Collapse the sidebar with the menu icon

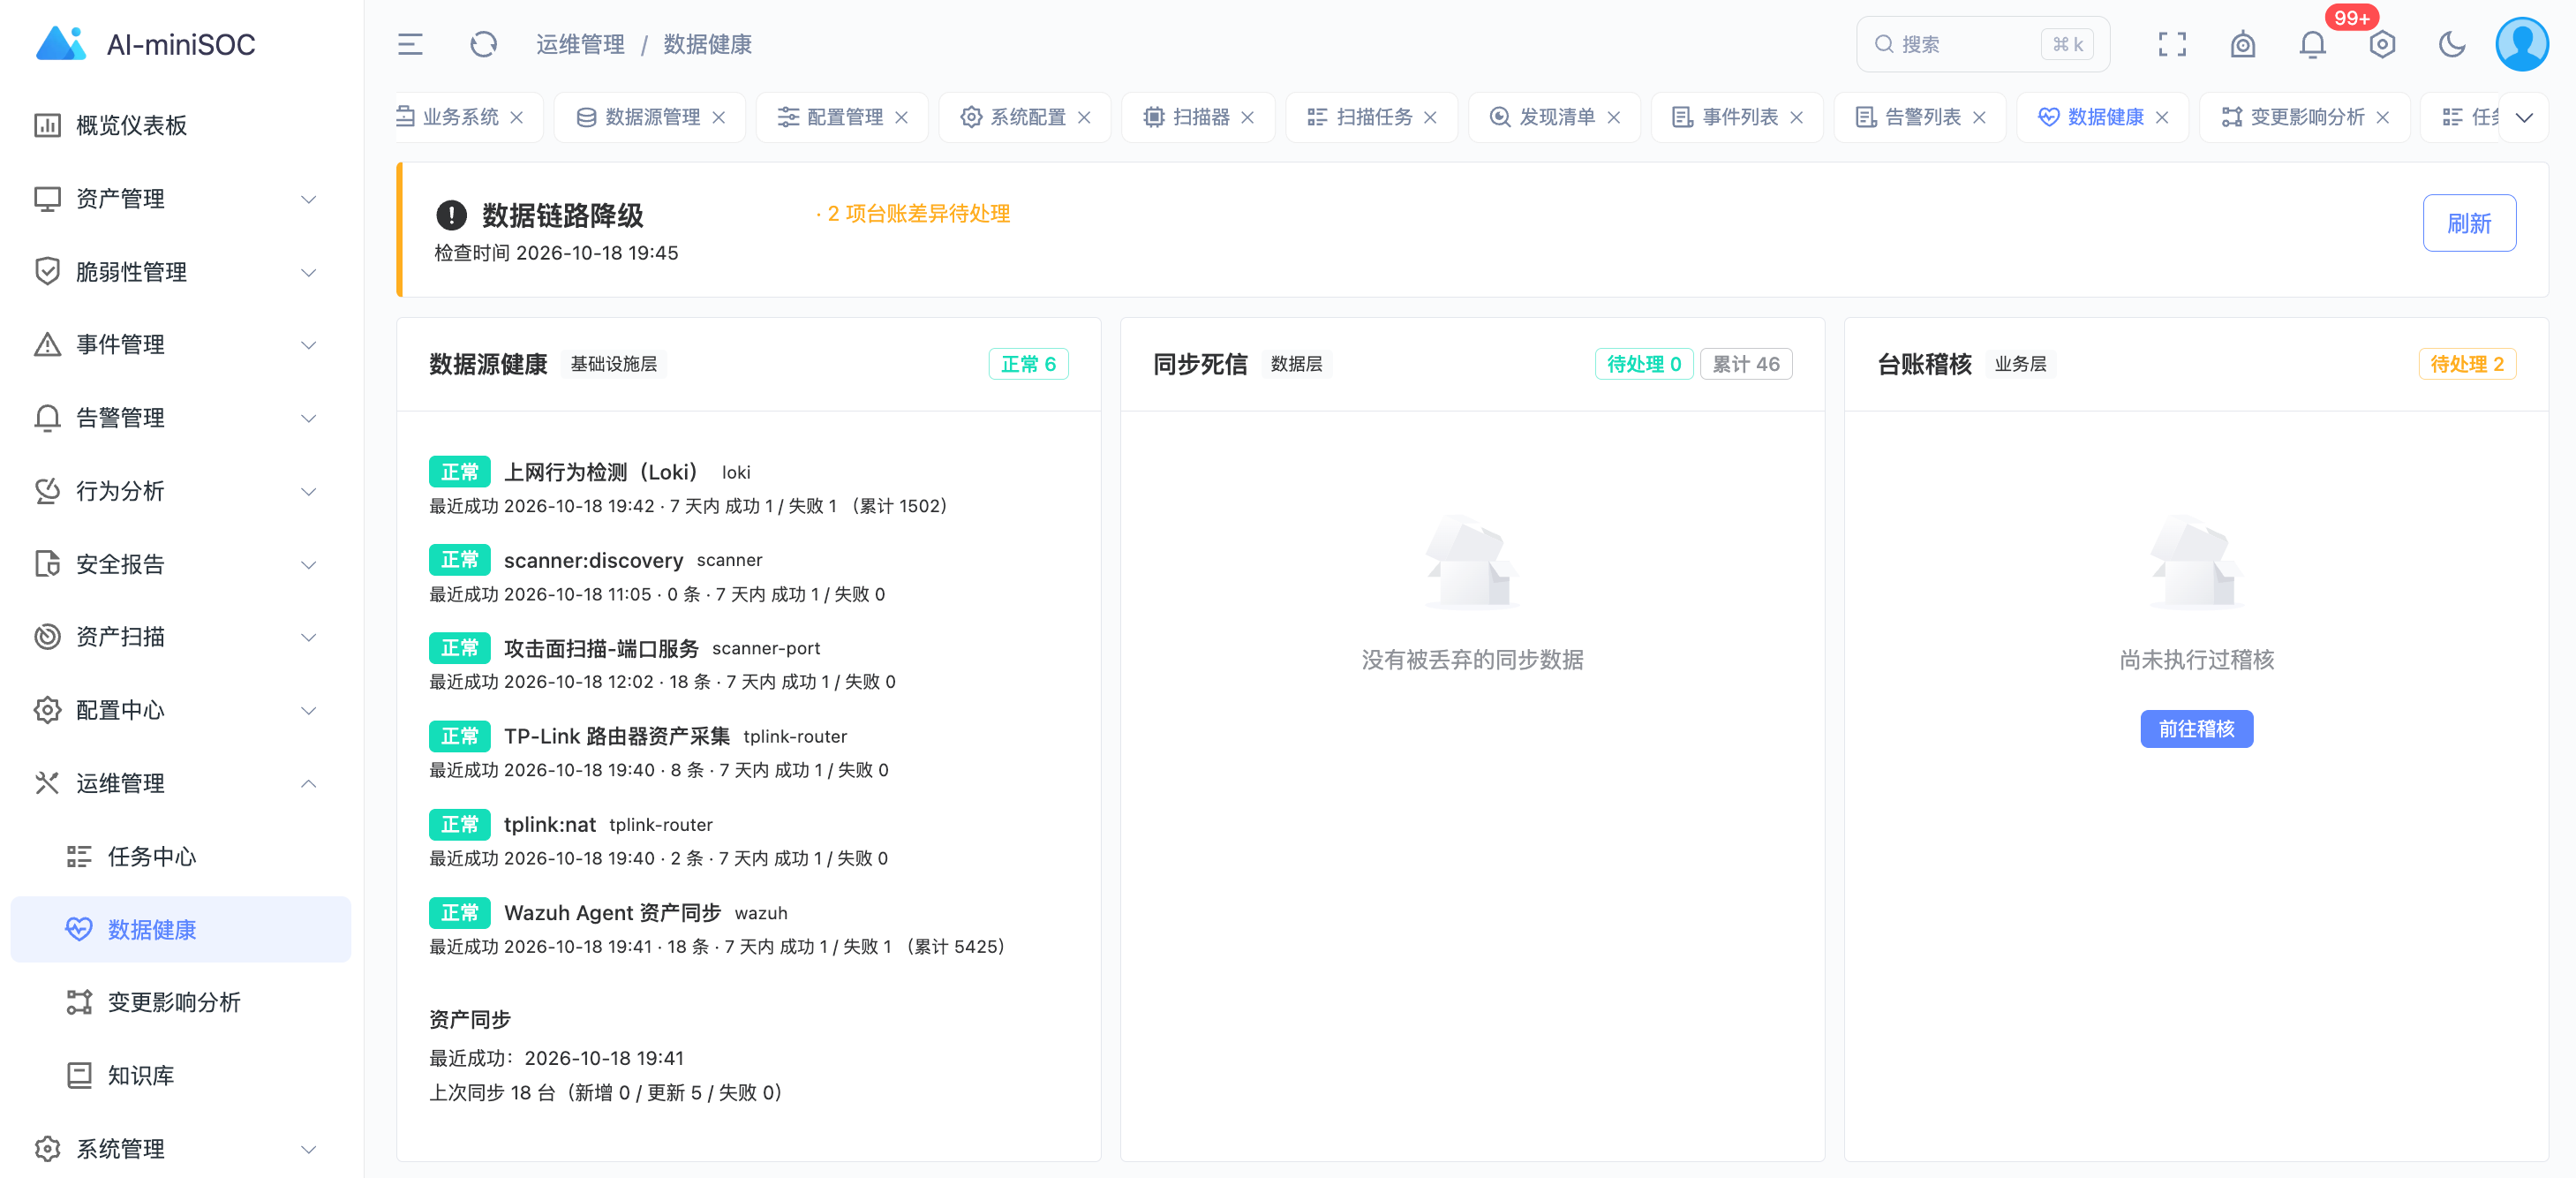(410, 44)
